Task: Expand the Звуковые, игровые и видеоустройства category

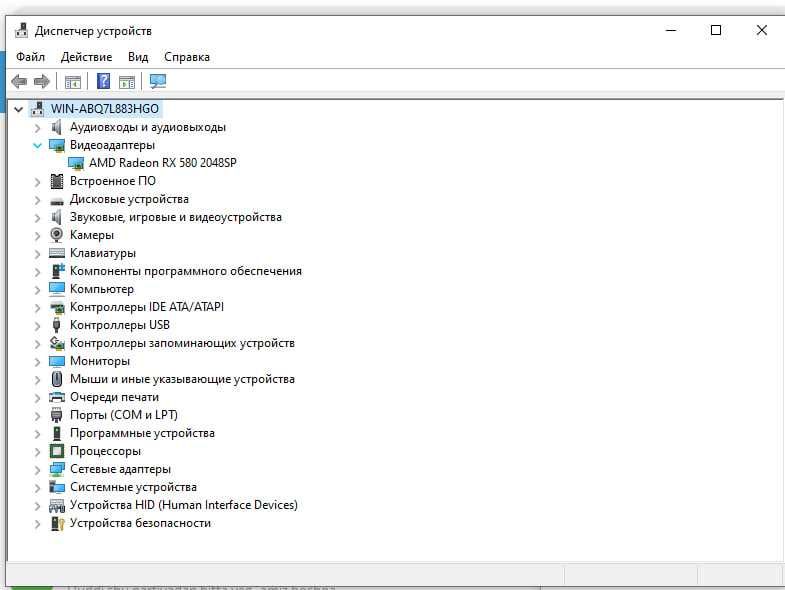Action: 37,218
